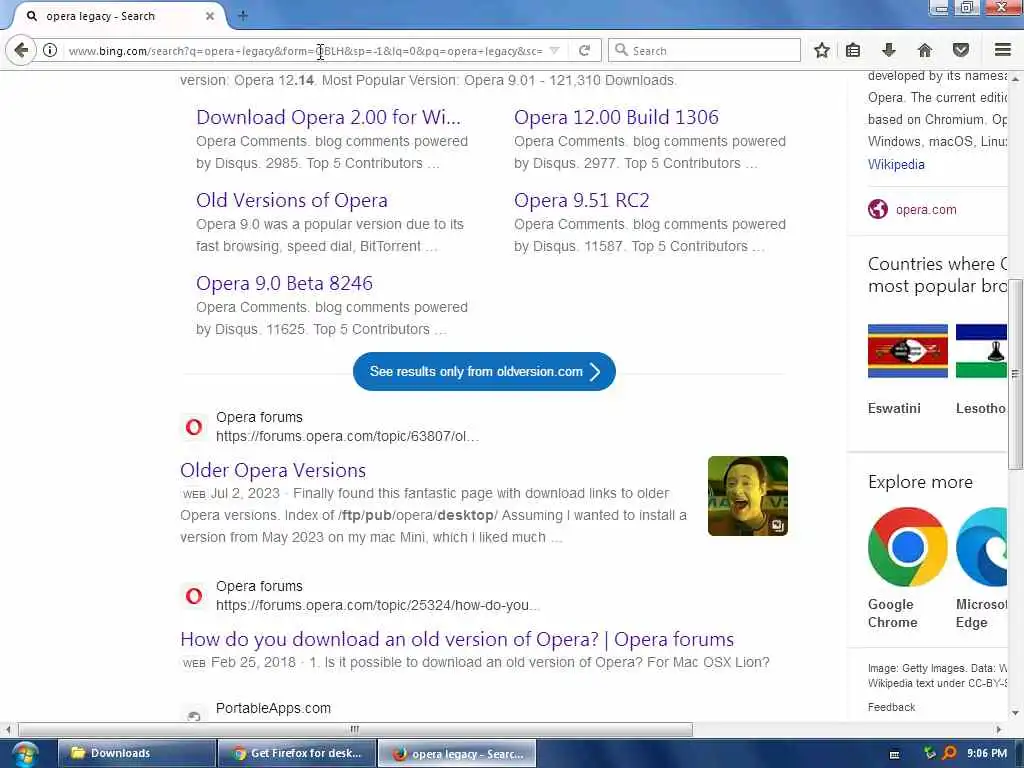The image size is (1024, 768).
Task: Click horizontal scrollbar left arrow
Action: [7, 729]
